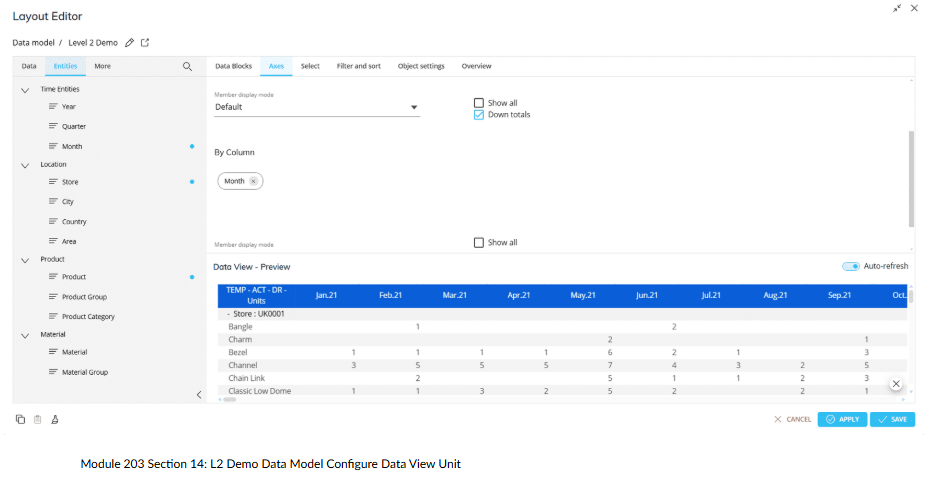Click the Product Group entity list icon
Screen dimensions: 937x478
[53, 296]
